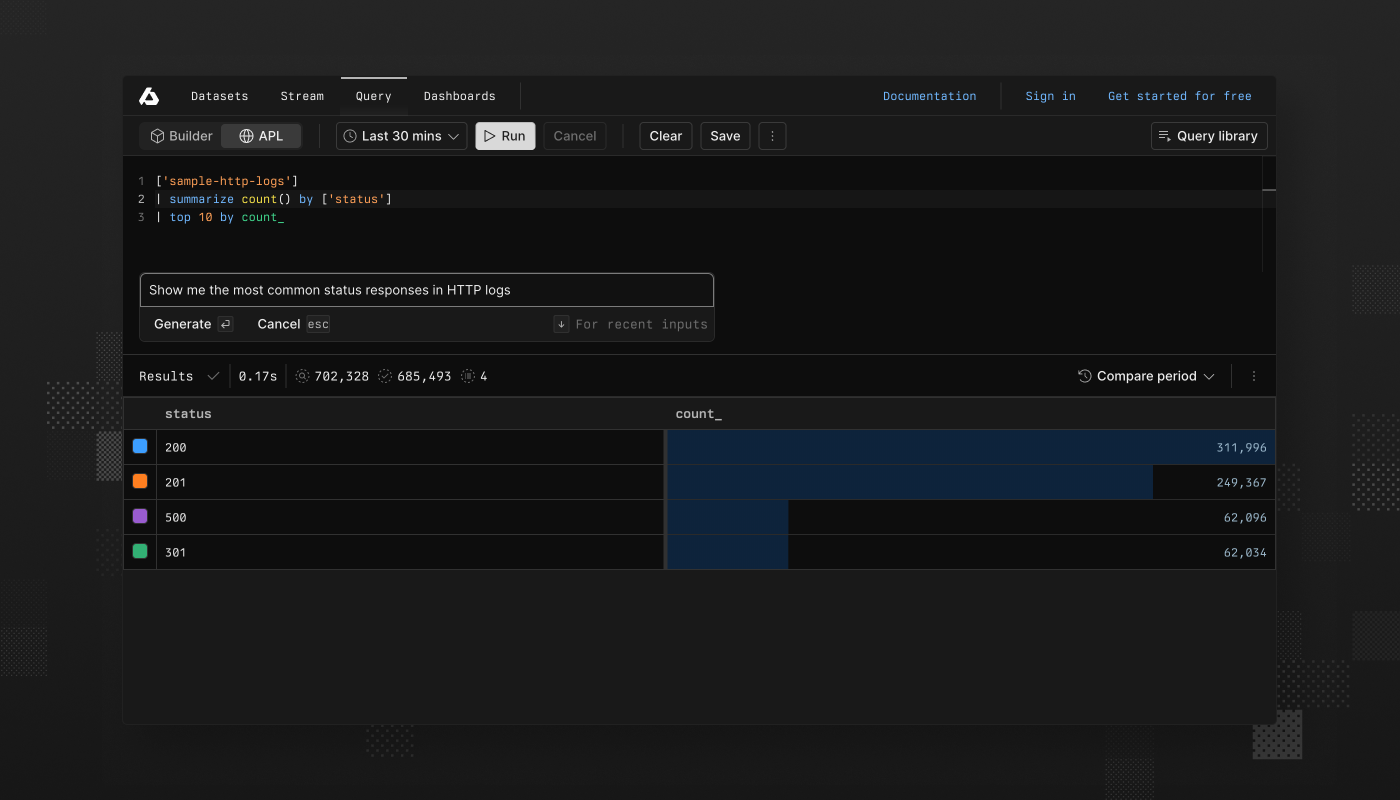Click the clock icon in the time range picker

click(x=349, y=136)
